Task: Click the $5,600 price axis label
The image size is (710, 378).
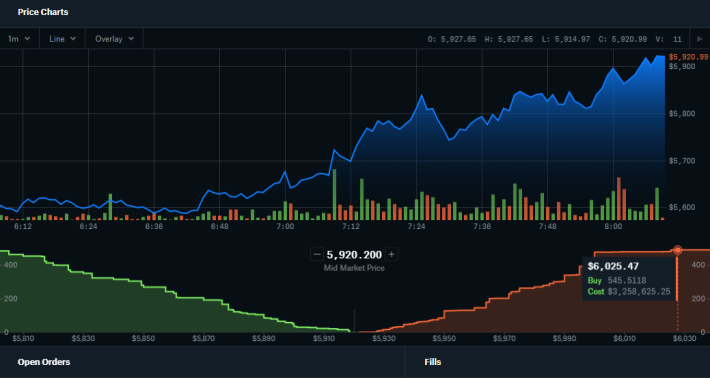Action: [x=682, y=207]
